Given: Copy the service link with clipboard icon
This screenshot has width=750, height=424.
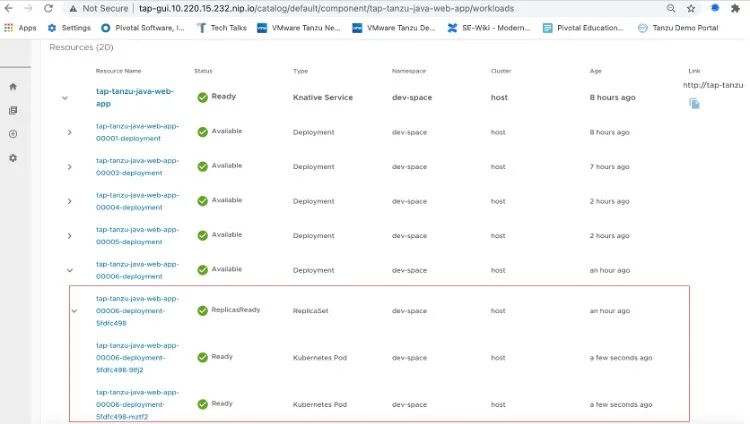Looking at the screenshot, I should tap(694, 103).
